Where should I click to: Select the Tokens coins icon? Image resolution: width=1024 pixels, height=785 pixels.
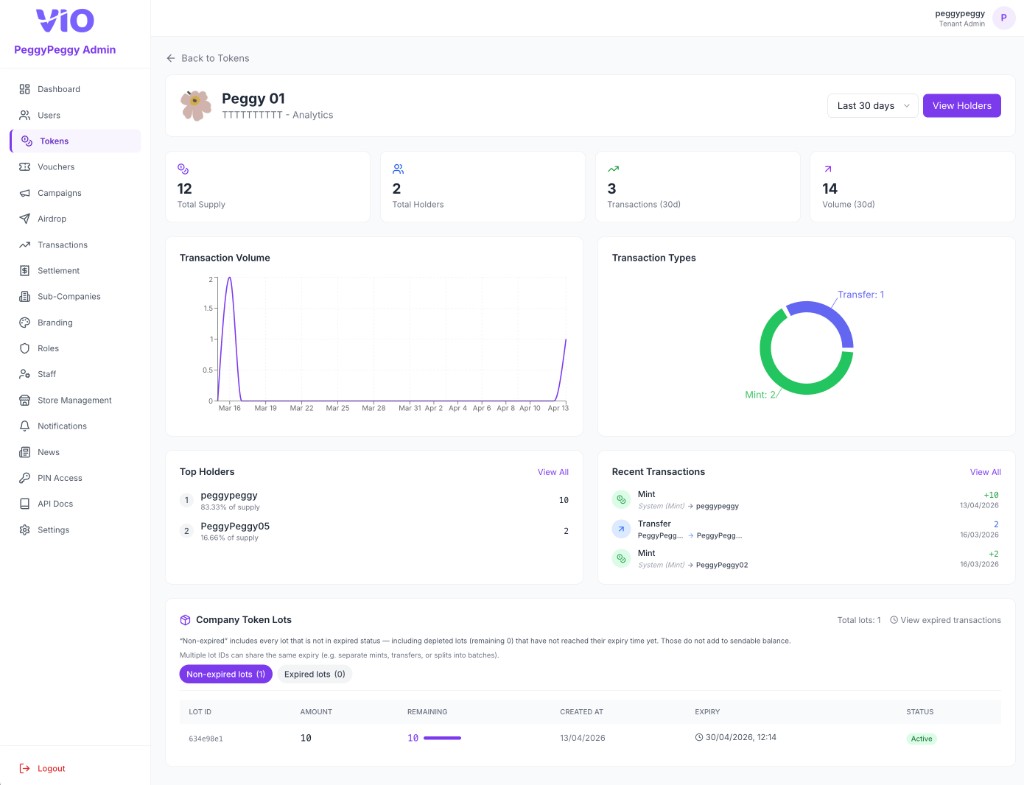[27, 141]
